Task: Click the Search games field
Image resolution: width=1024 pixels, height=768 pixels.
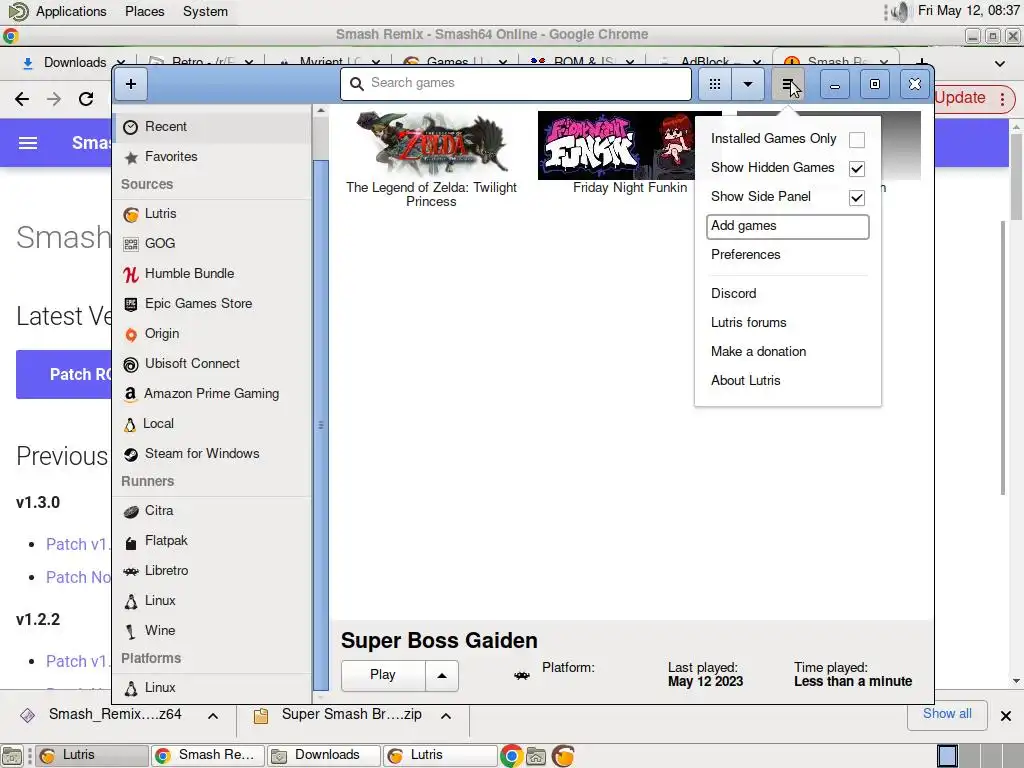Action: [516, 84]
